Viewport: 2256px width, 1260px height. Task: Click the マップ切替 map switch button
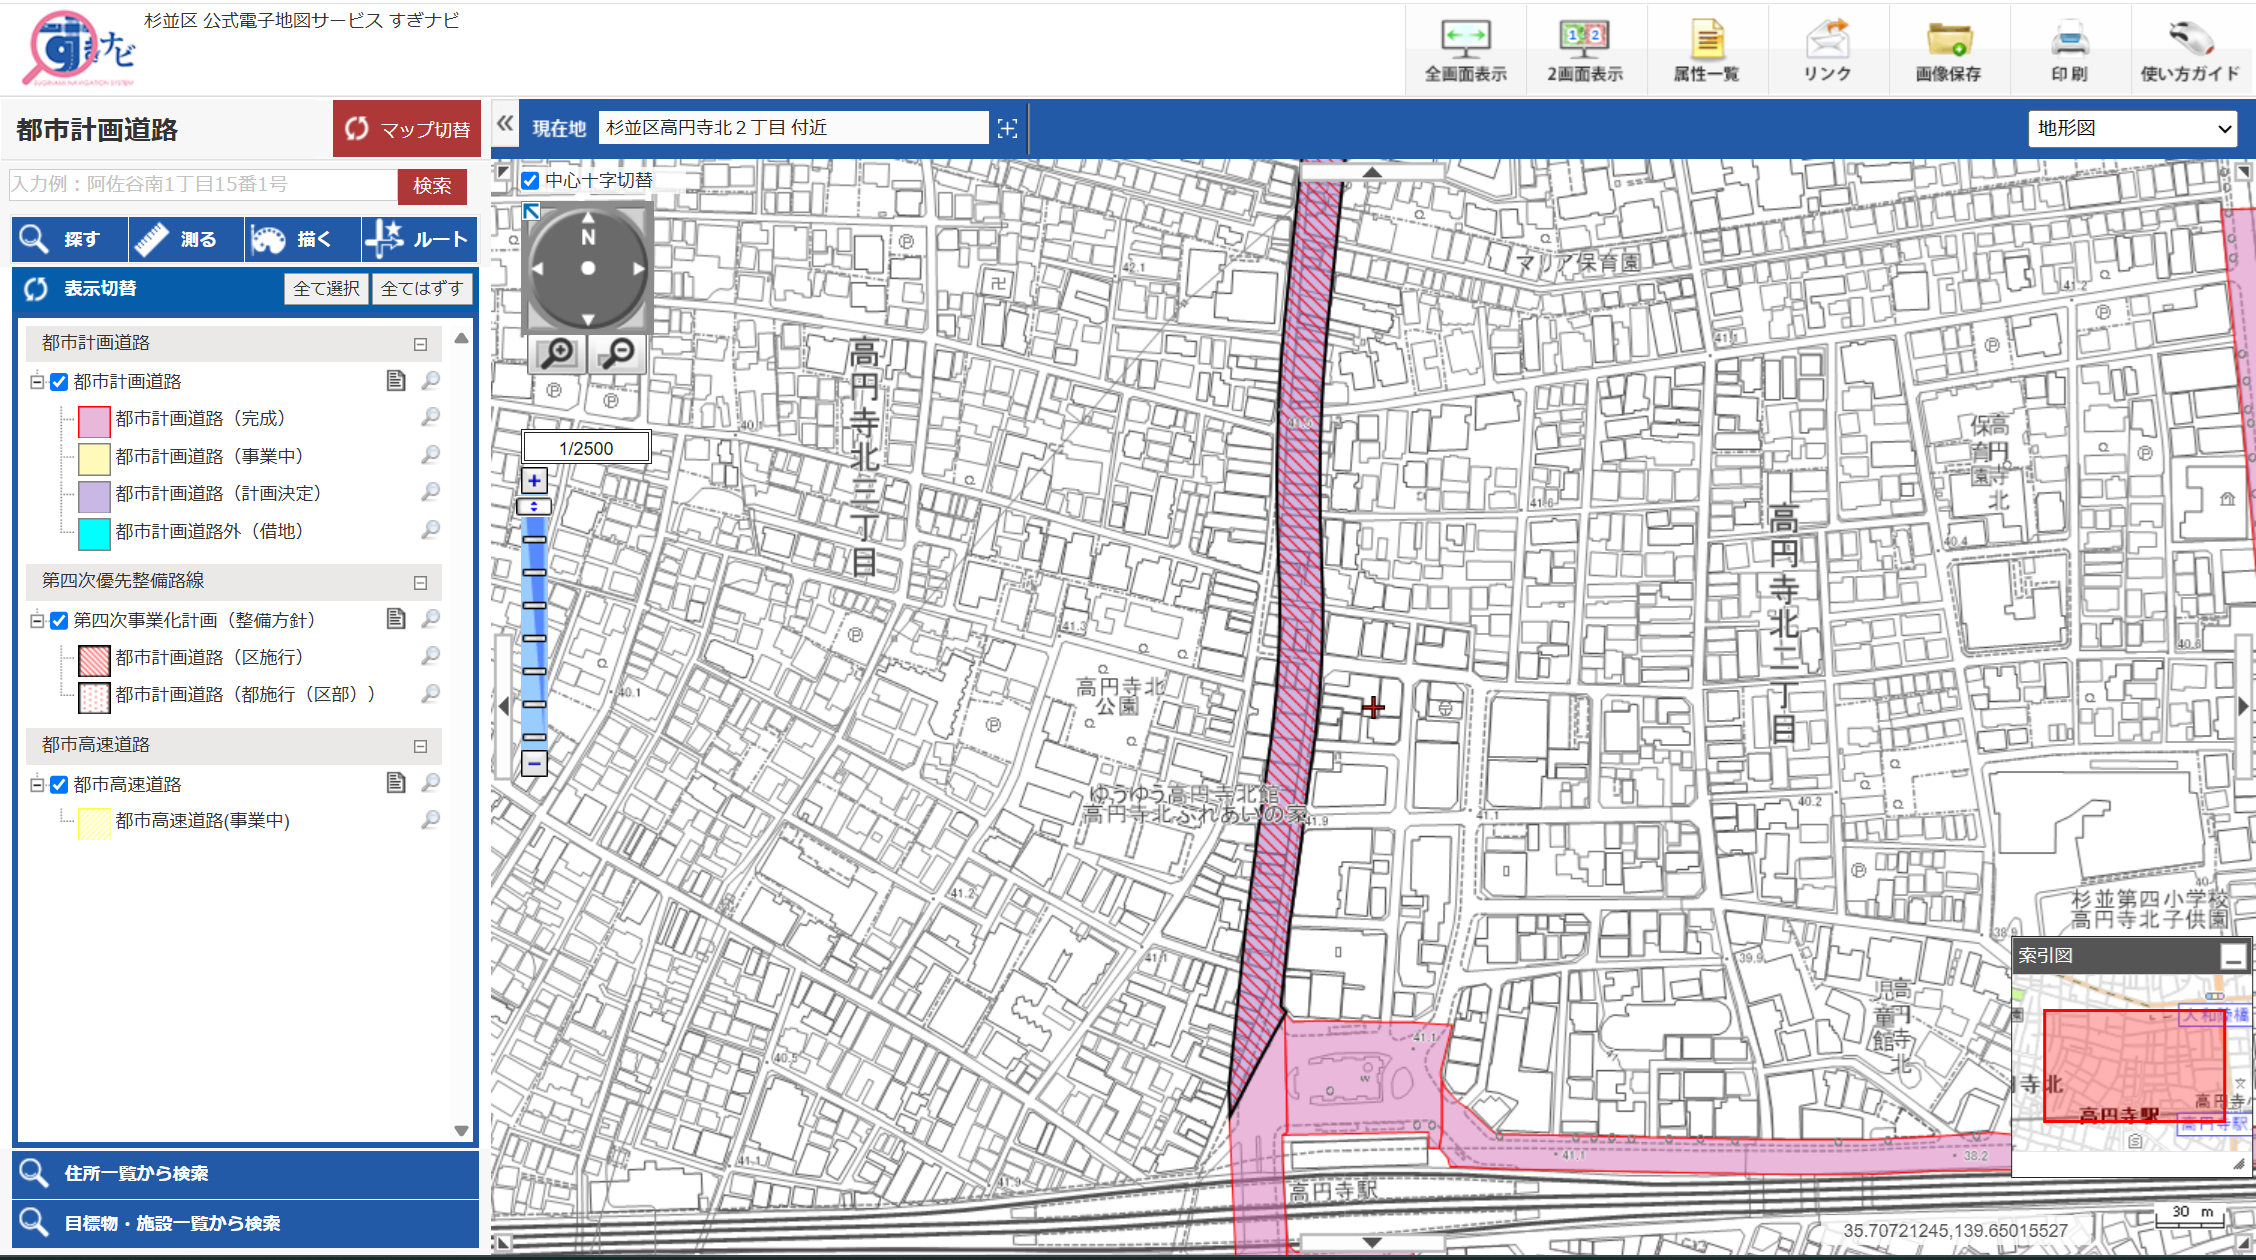pyautogui.click(x=407, y=129)
